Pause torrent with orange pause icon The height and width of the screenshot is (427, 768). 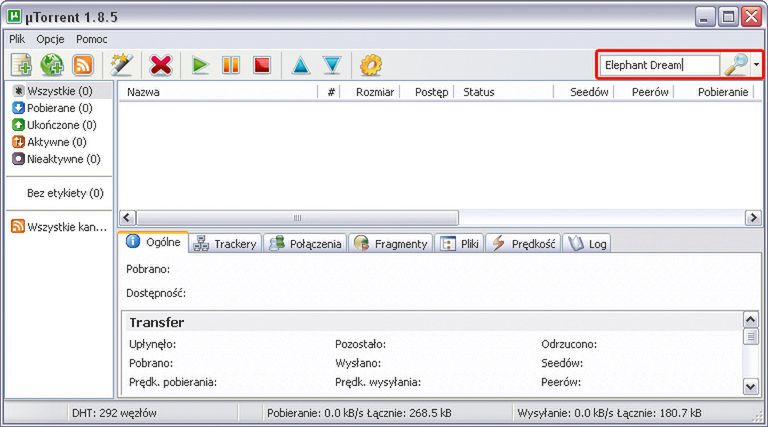coord(231,65)
